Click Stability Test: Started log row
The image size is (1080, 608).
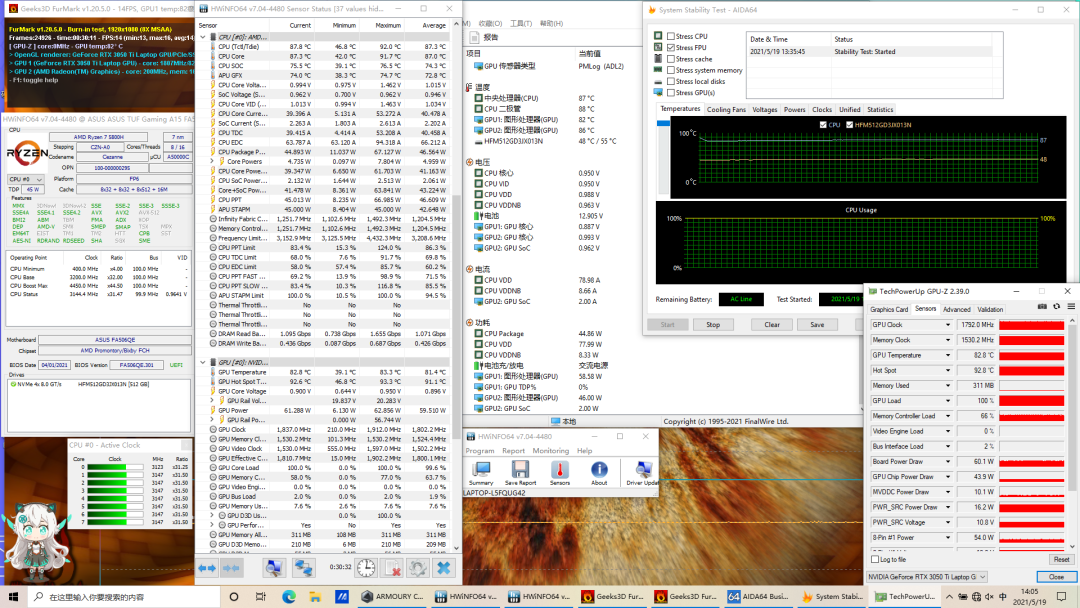tap(869, 52)
